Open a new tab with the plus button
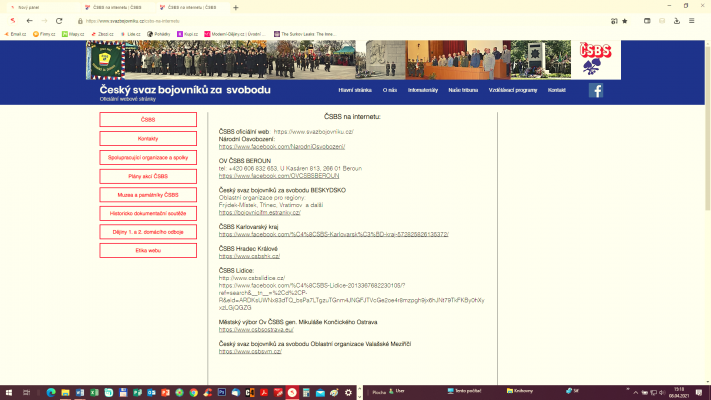 click(236, 8)
